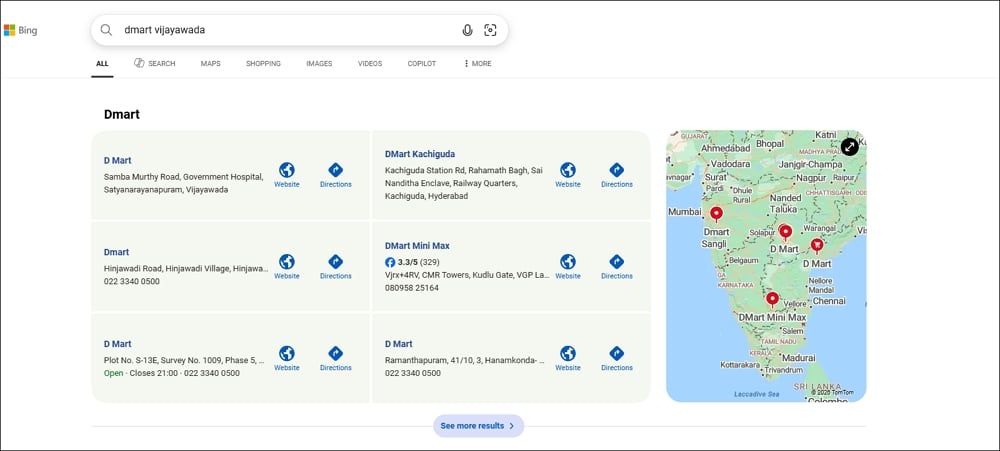Click Mumbai label on the map
The width and height of the screenshot is (1000, 451).
[685, 212]
